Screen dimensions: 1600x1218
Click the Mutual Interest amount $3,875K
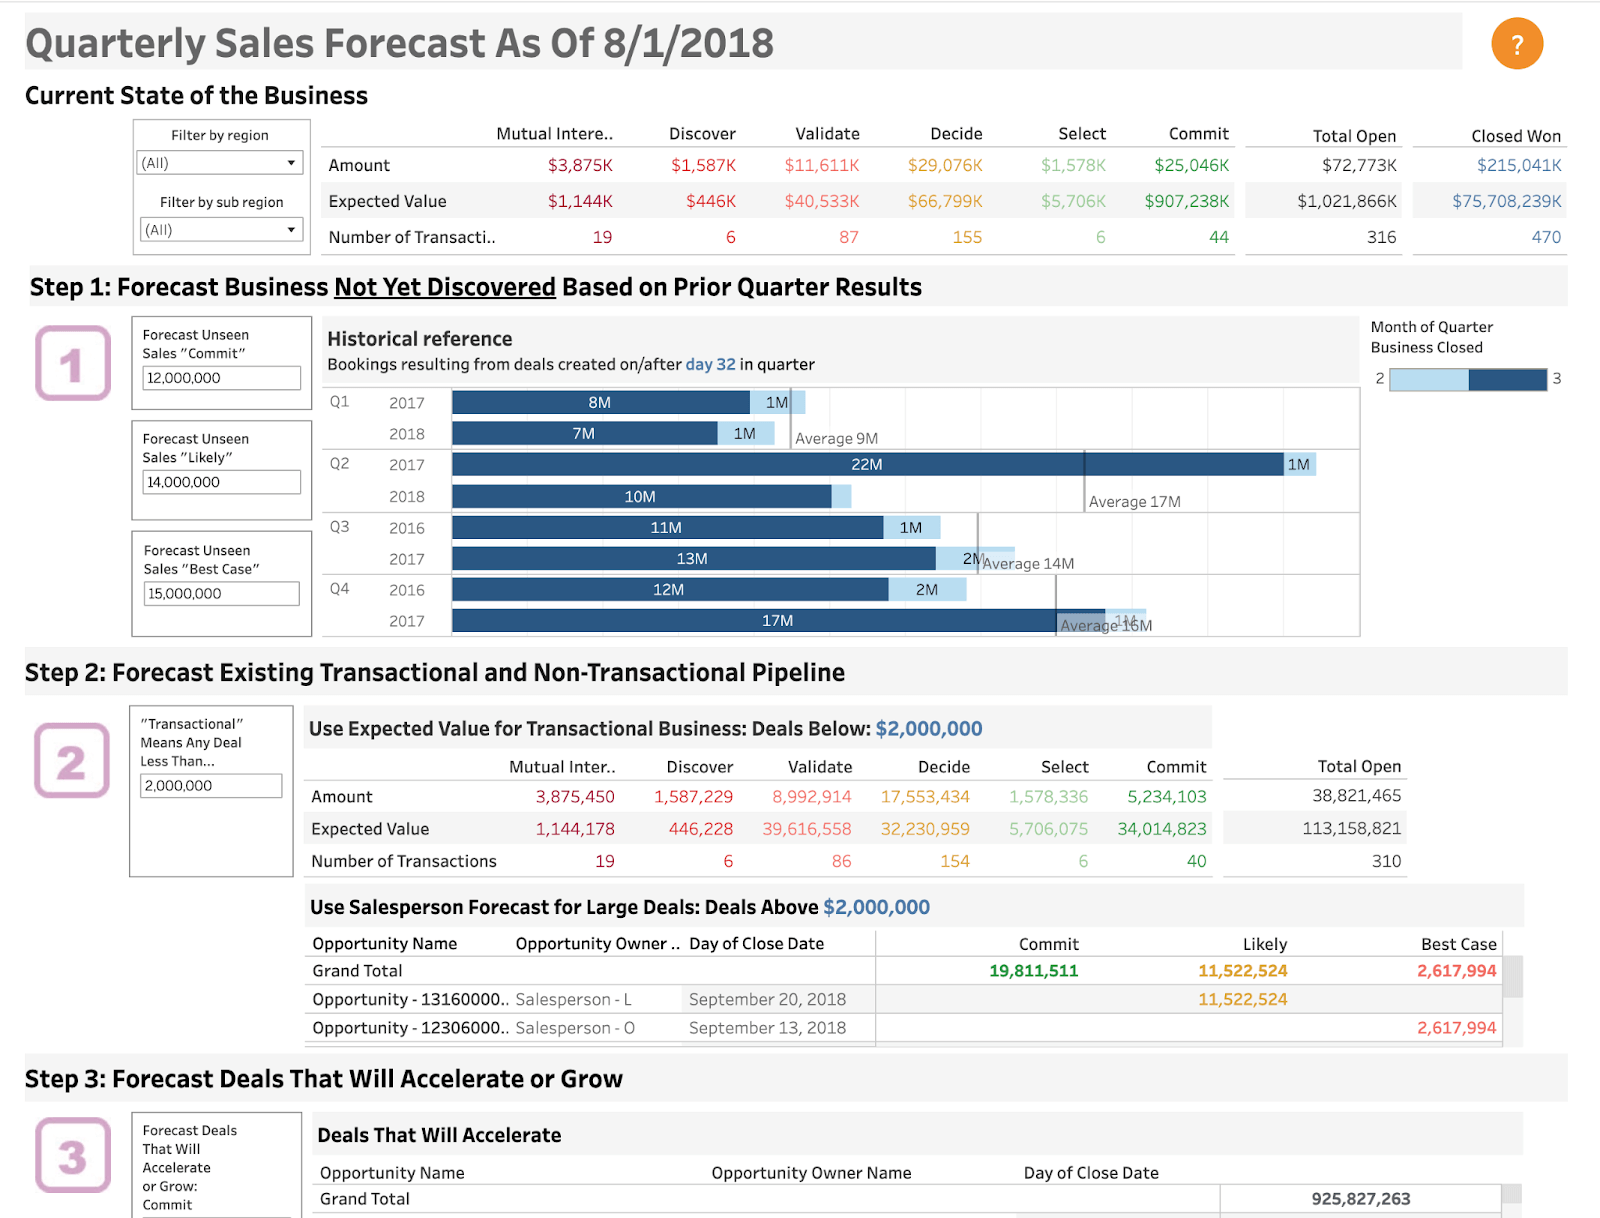point(580,165)
